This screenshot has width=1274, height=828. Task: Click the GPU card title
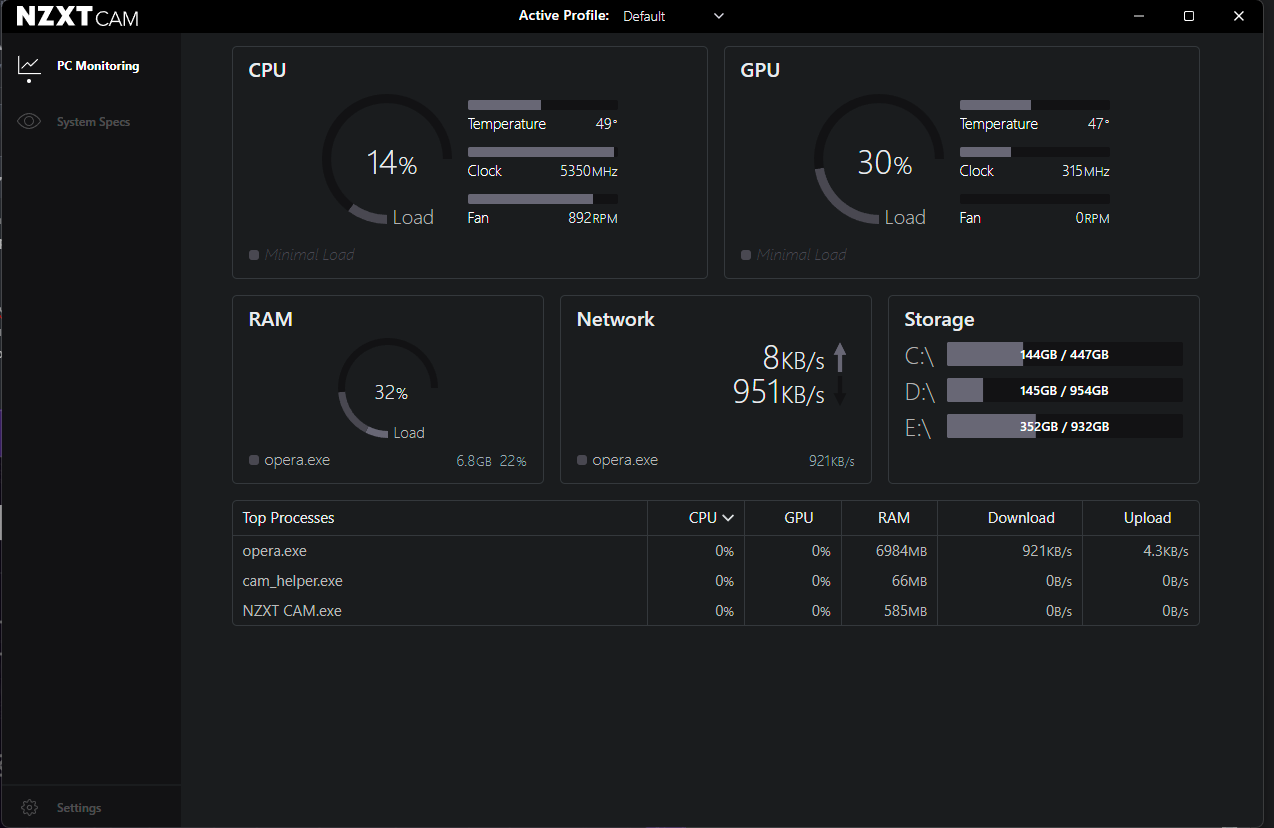point(760,70)
